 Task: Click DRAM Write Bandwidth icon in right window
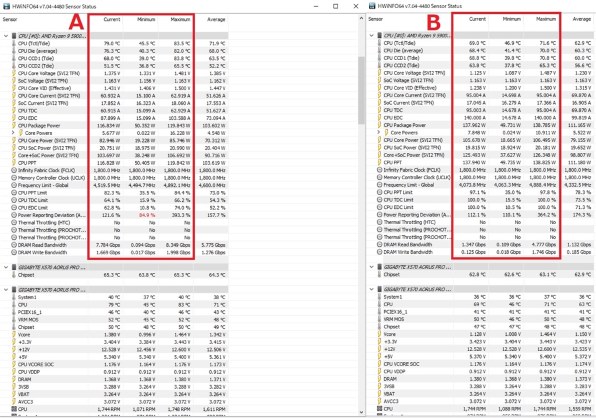[x=379, y=252]
